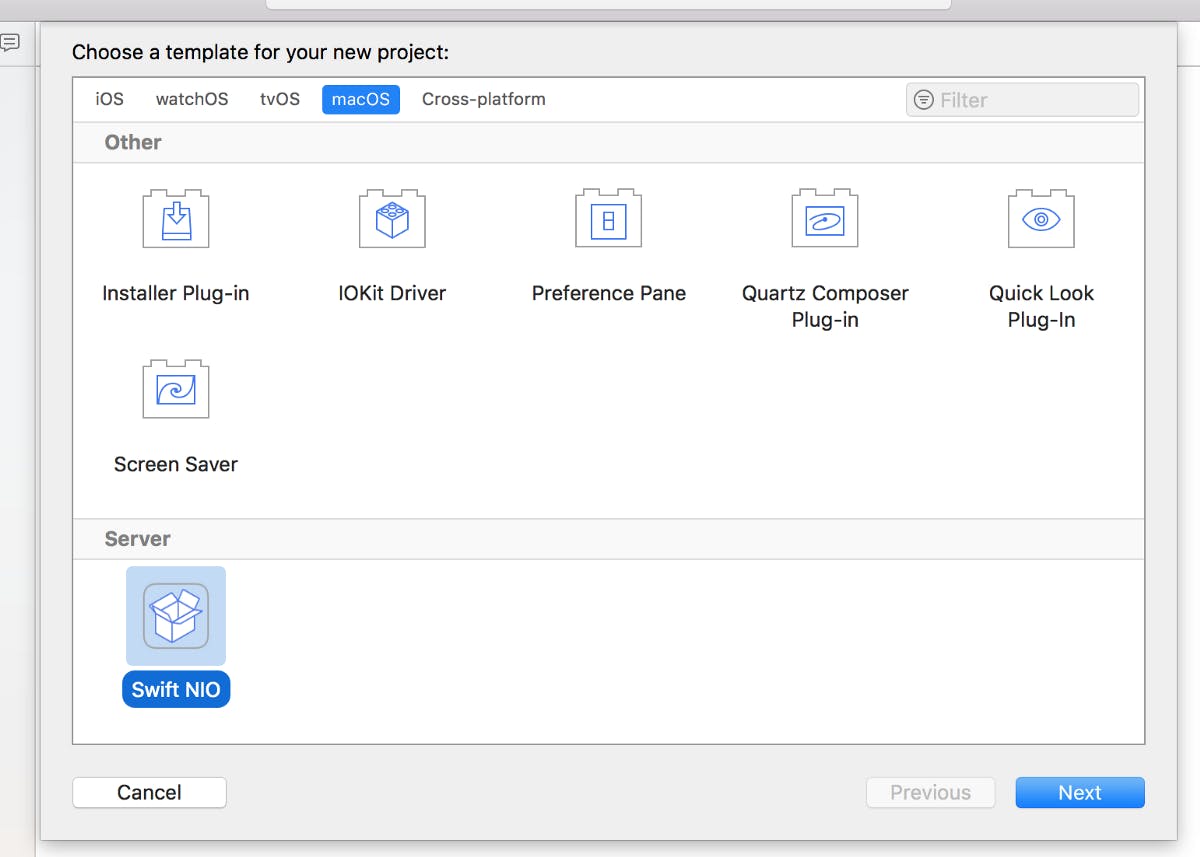
Task: Switch to the watchOS platform tab
Action: pyautogui.click(x=192, y=99)
